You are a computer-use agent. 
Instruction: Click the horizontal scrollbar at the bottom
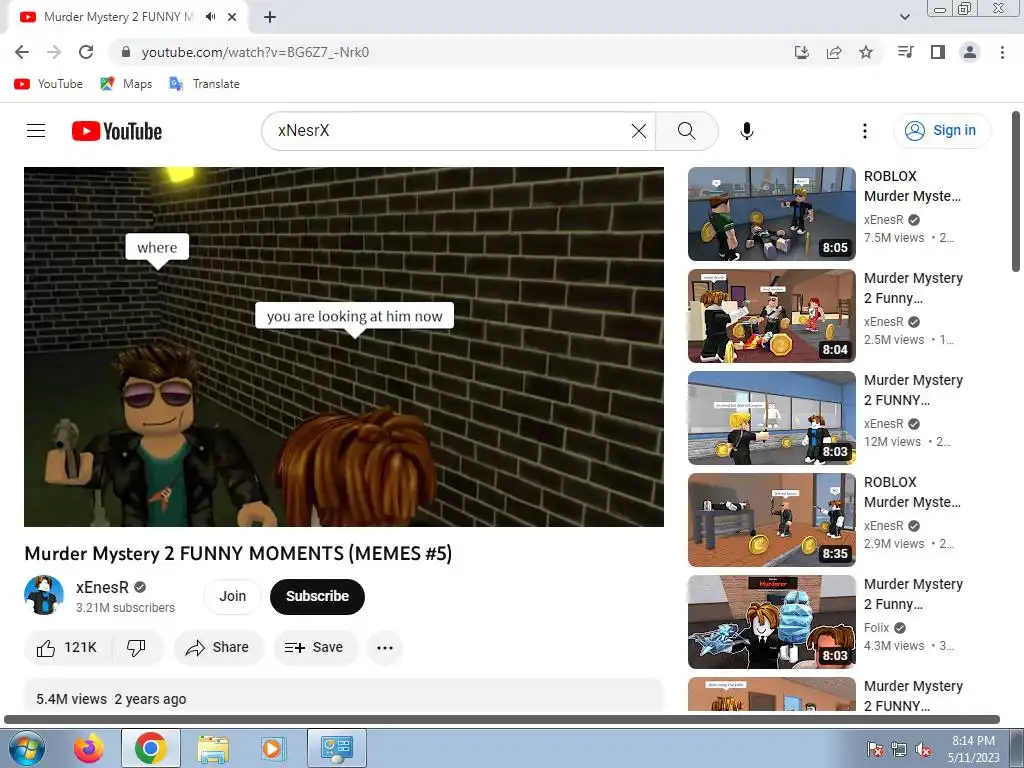(502, 719)
